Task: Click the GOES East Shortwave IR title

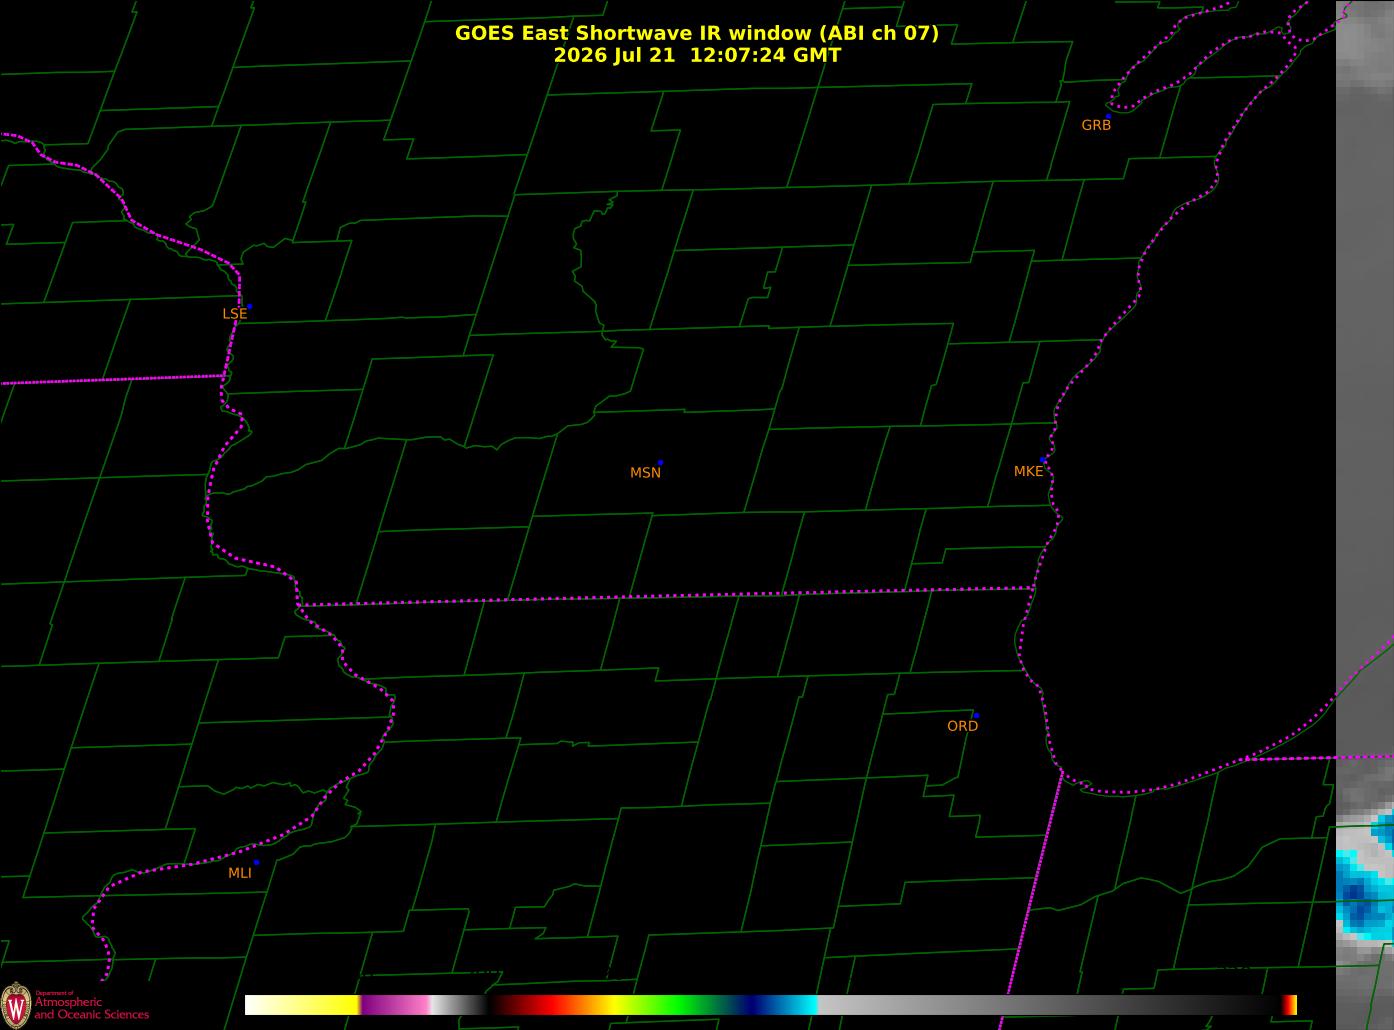Action: pos(697,33)
